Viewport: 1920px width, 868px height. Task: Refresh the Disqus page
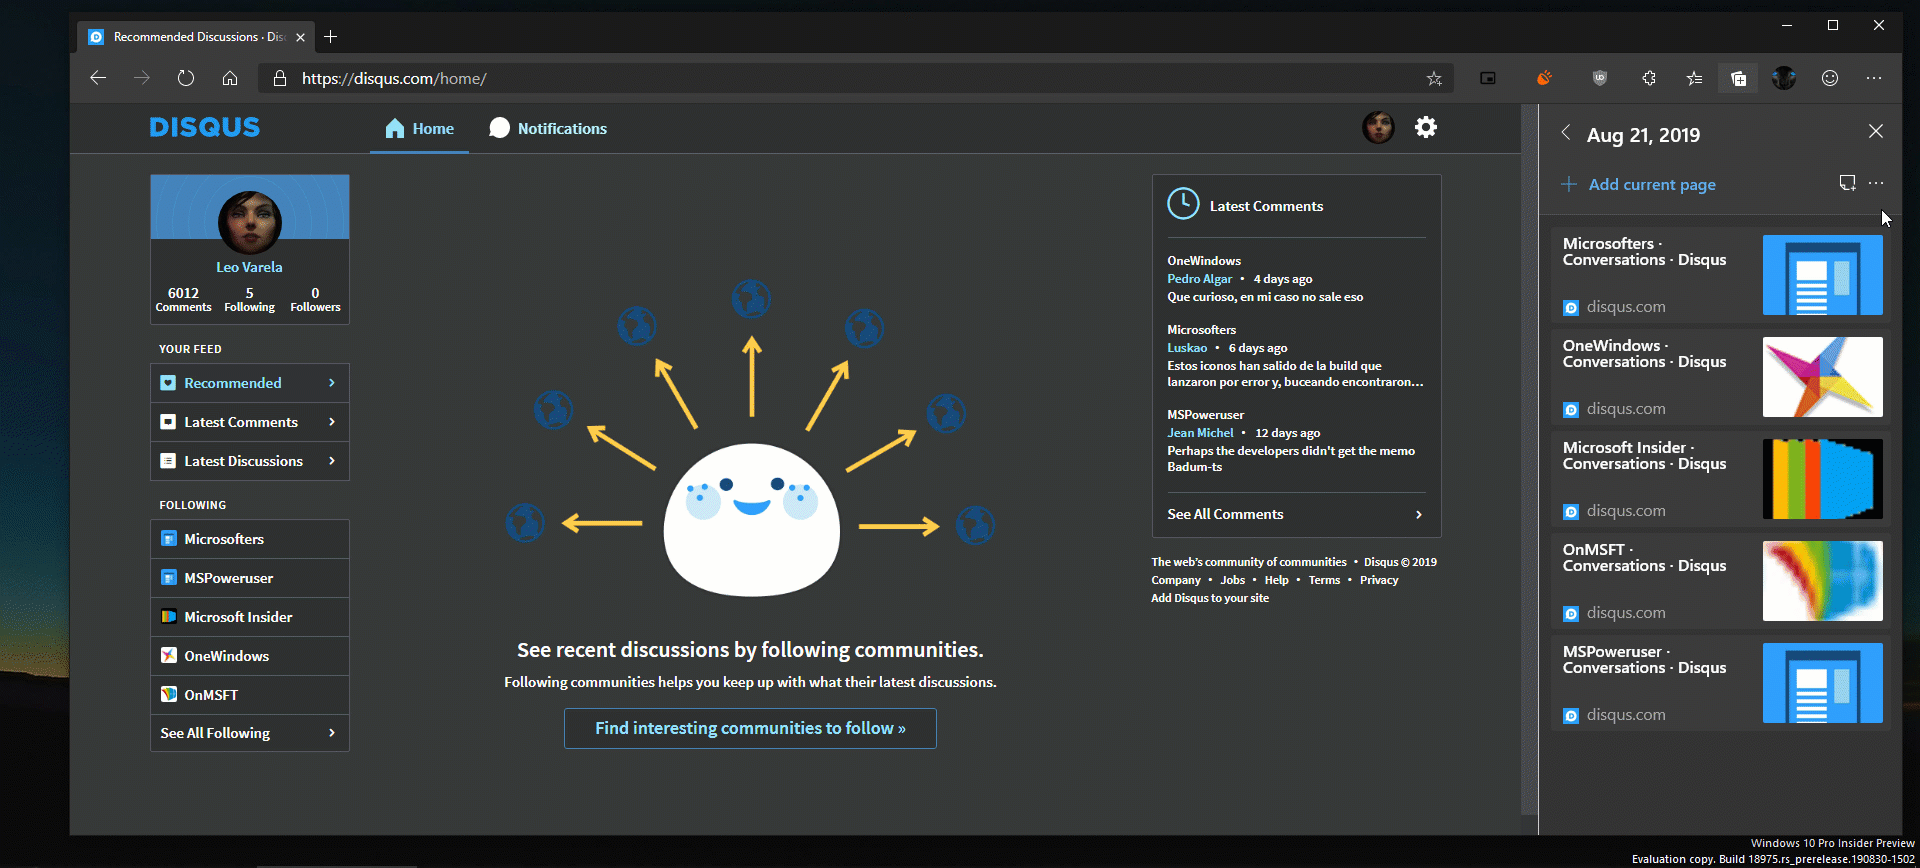[x=186, y=78]
